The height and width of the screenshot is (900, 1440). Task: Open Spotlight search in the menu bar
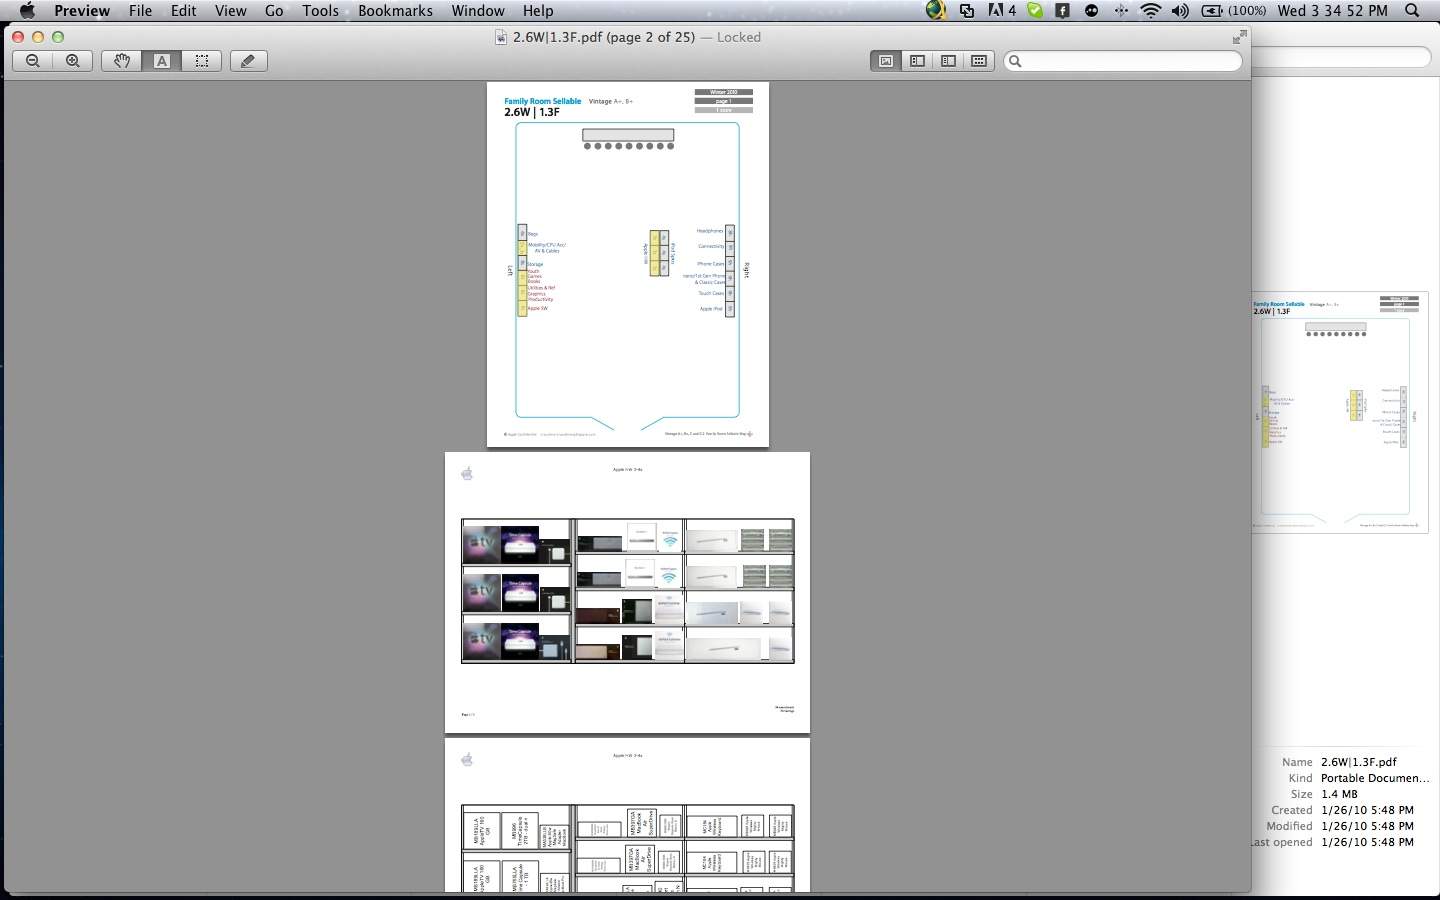click(x=1412, y=11)
